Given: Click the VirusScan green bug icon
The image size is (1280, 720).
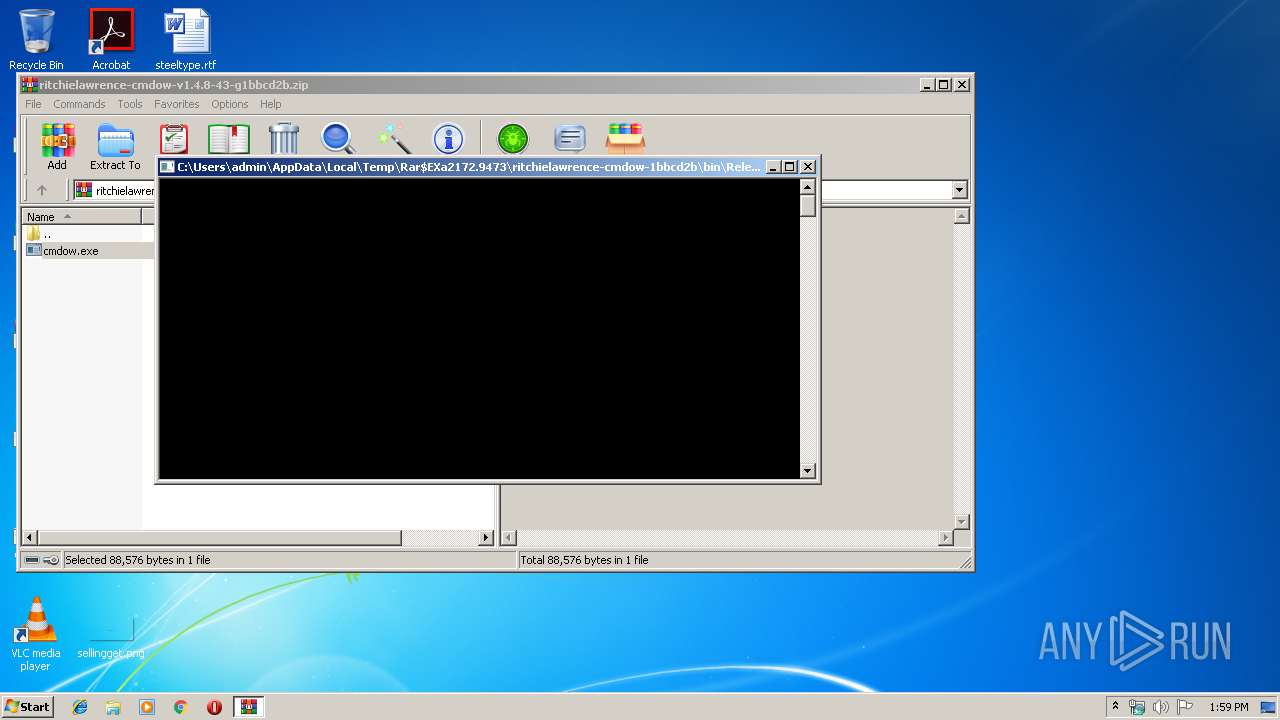Looking at the screenshot, I should (x=513, y=139).
